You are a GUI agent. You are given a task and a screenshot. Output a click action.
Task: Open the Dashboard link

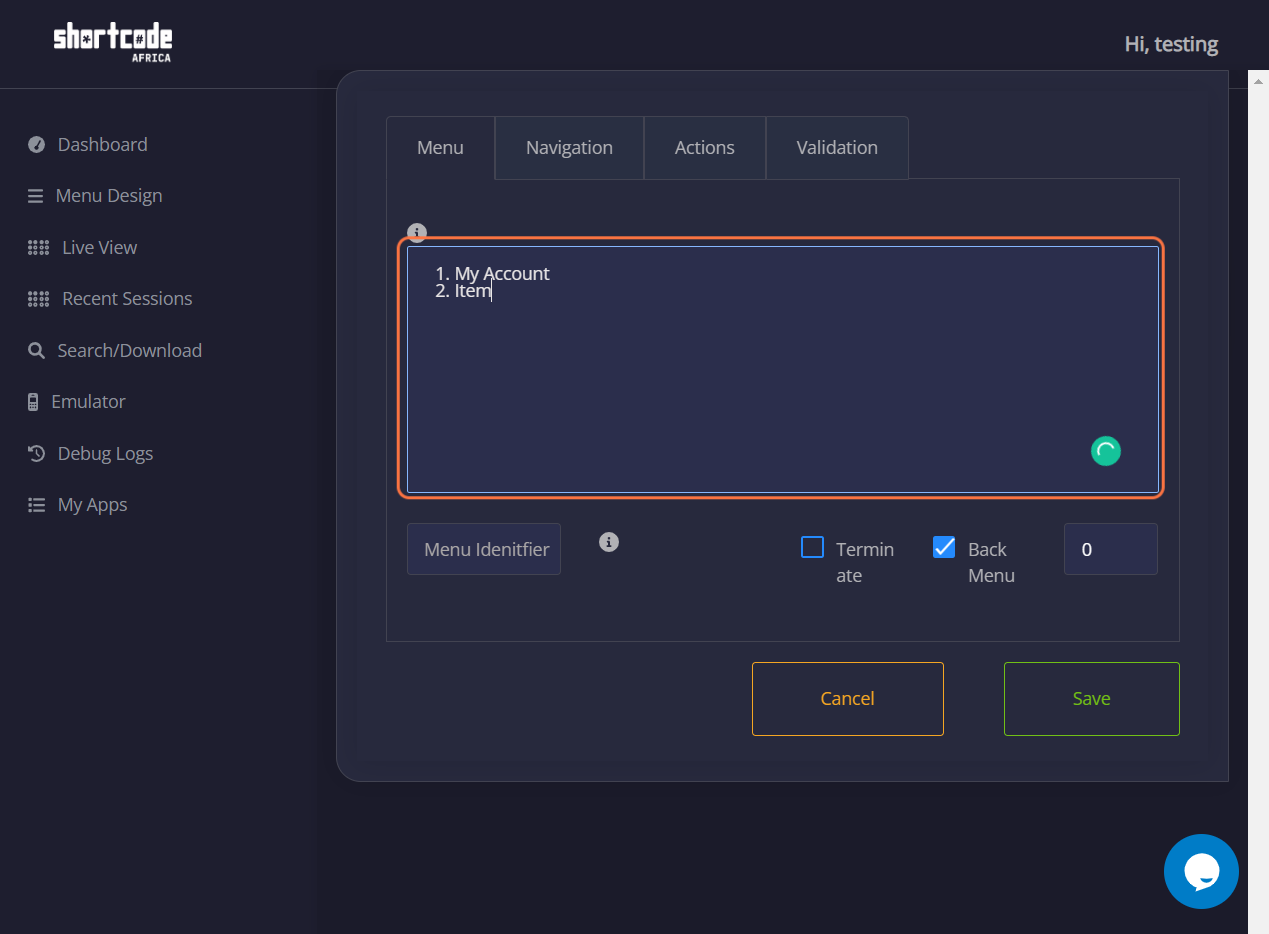tap(102, 144)
